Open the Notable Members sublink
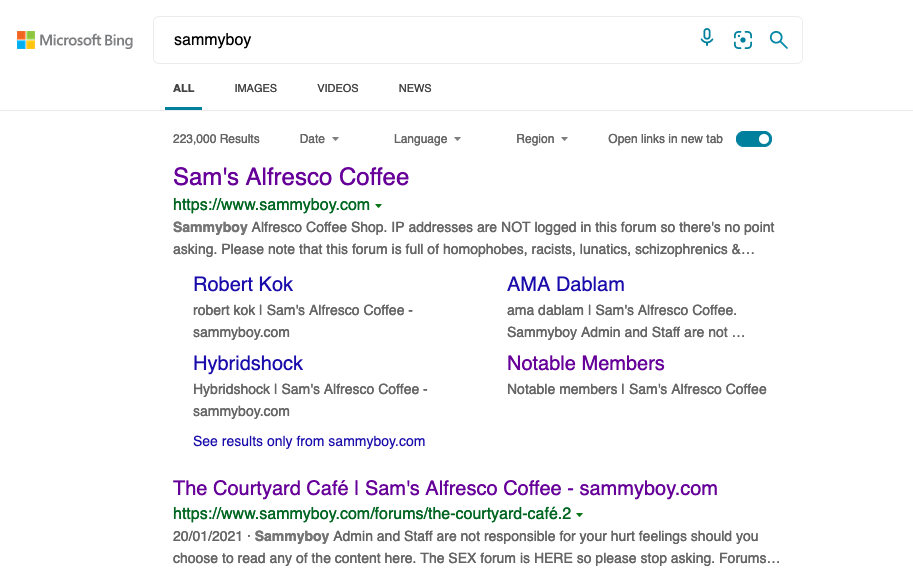This screenshot has width=913, height=583. pyautogui.click(x=585, y=363)
